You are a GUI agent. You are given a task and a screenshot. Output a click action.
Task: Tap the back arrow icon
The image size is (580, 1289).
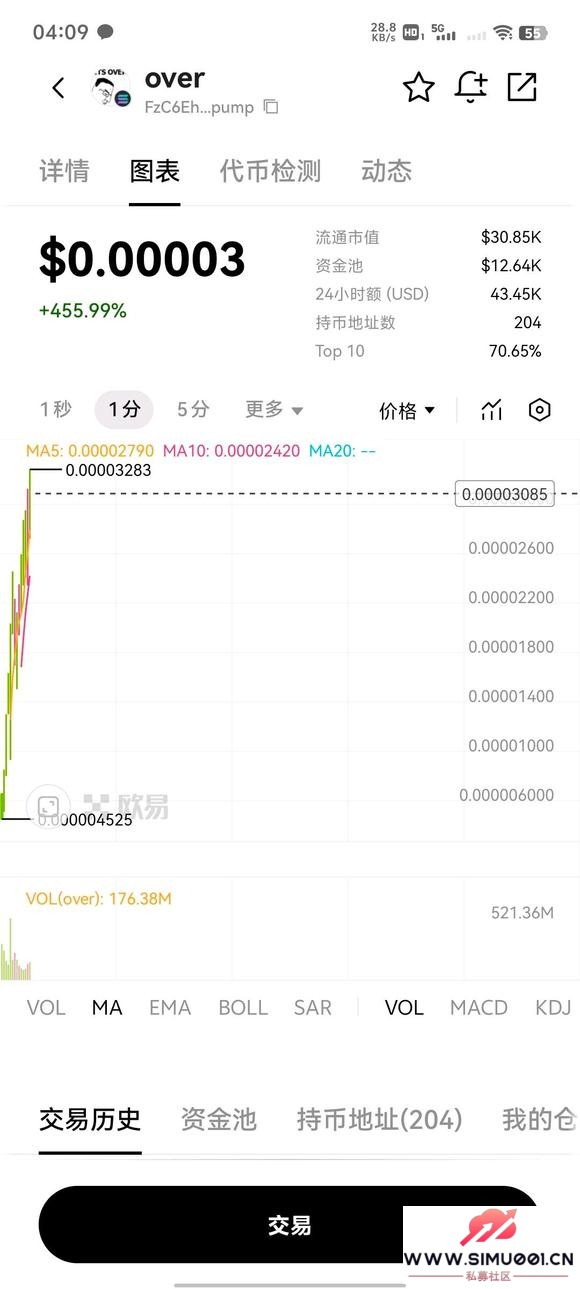click(x=58, y=88)
